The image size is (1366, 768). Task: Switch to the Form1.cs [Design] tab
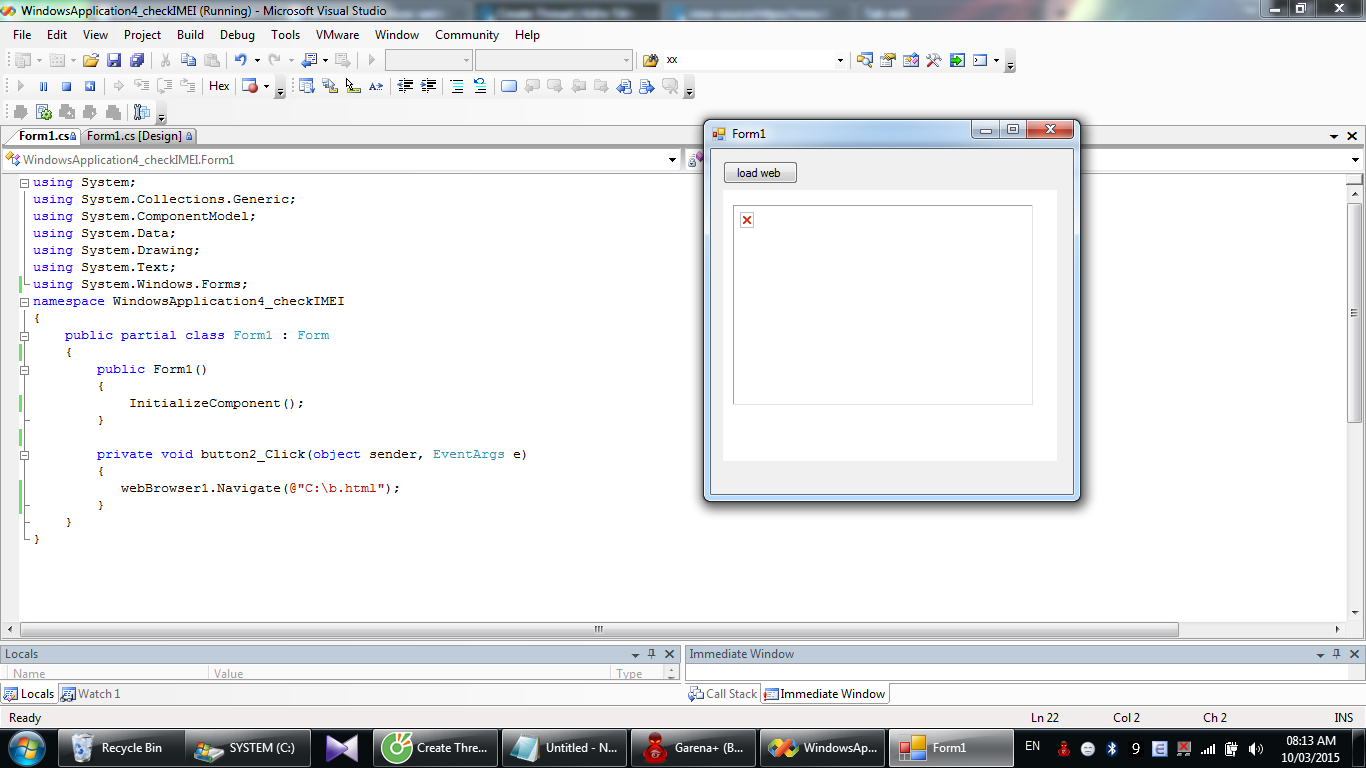139,136
